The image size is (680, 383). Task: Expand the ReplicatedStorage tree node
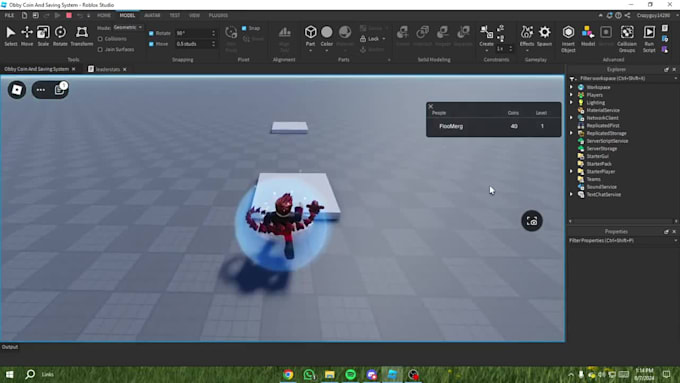(571, 133)
